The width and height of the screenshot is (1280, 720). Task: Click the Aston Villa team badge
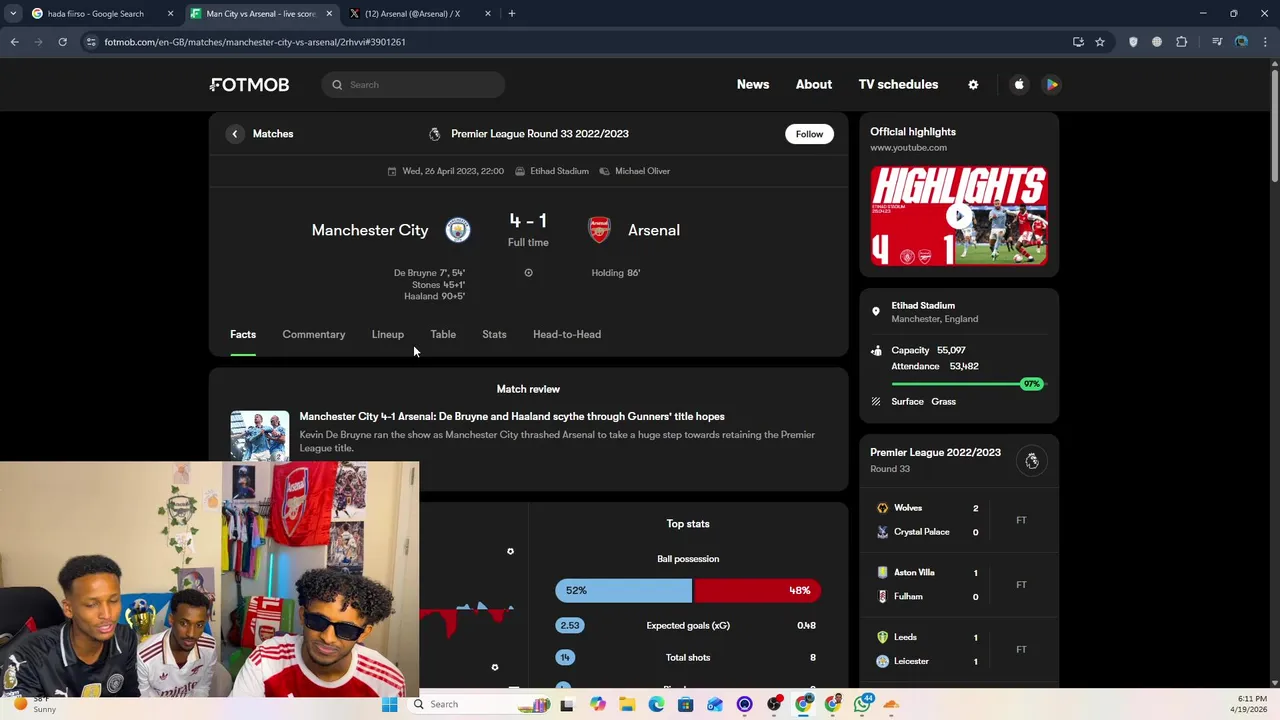pos(882,573)
